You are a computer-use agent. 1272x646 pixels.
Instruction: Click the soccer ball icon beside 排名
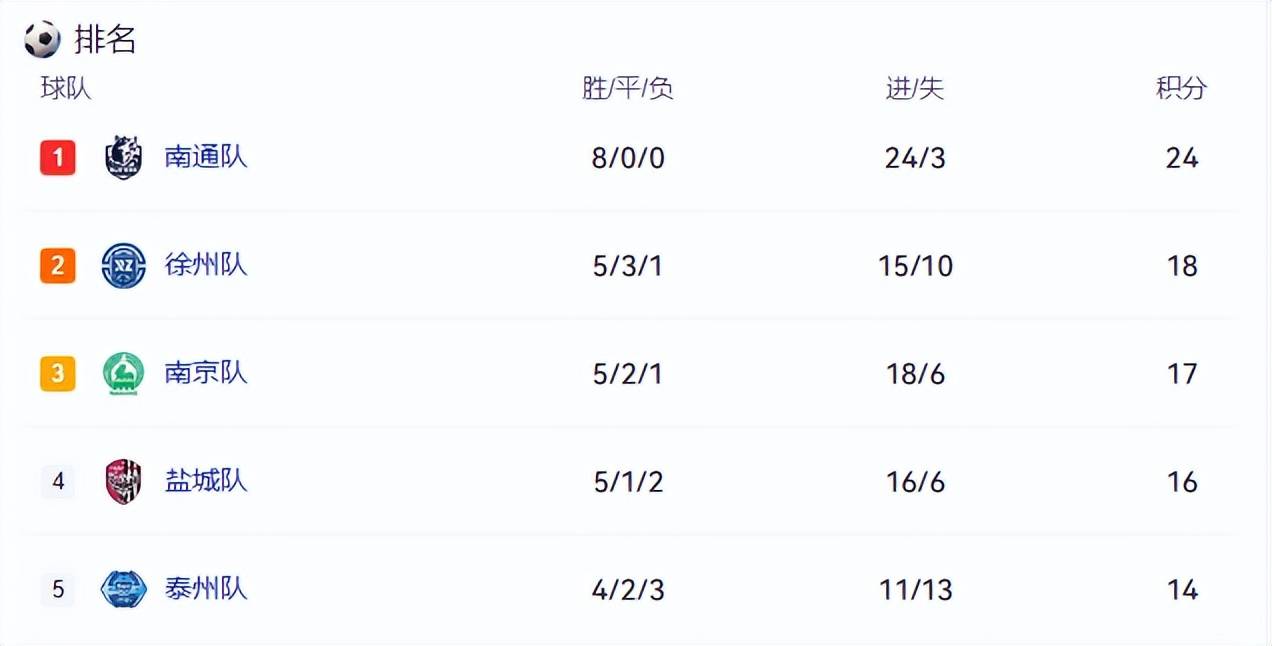click(42, 40)
